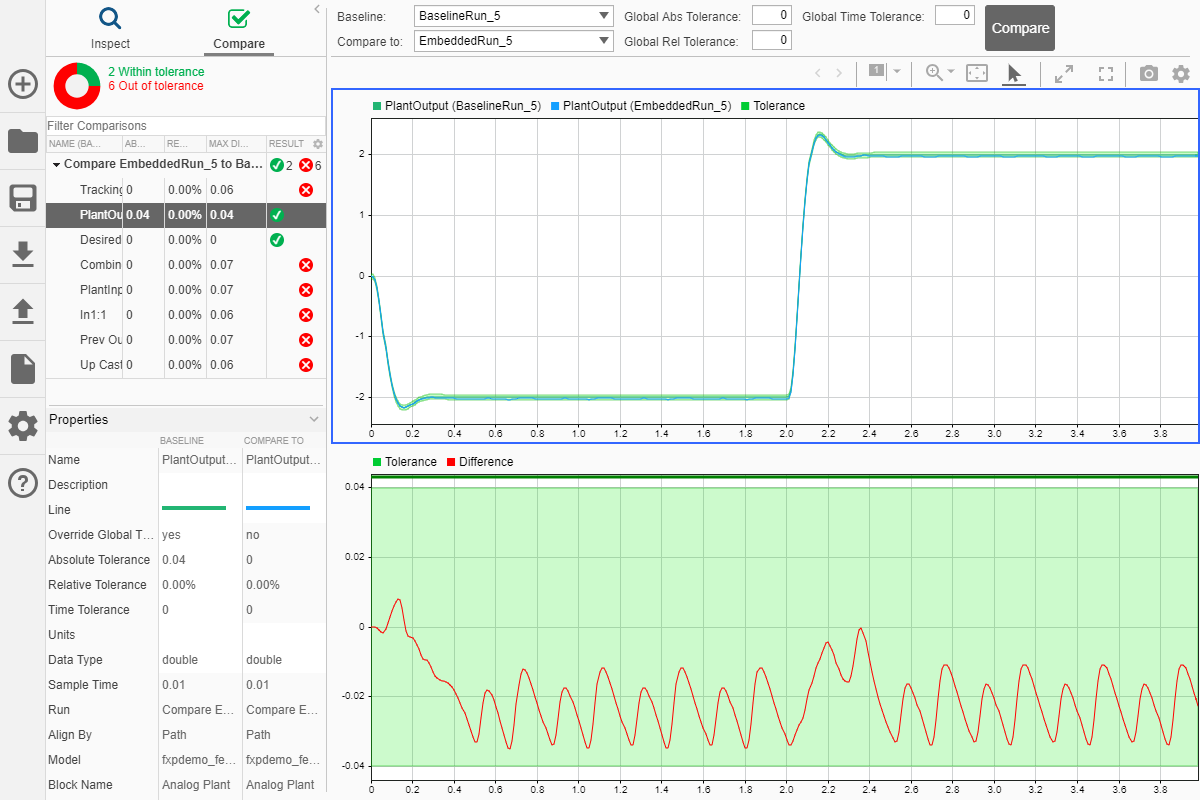Open the Compare to run dropdown
1200x800 pixels.
514,41
